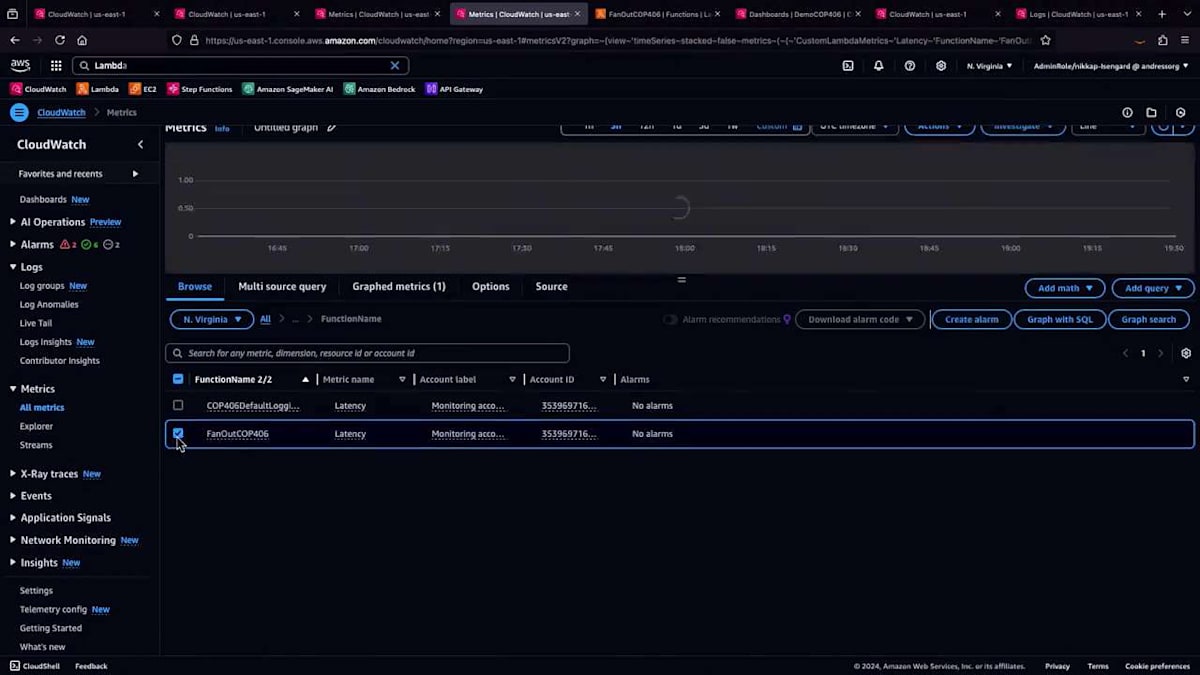
Task: Click the Info link beside Metrics heading
Action: click(x=222, y=128)
